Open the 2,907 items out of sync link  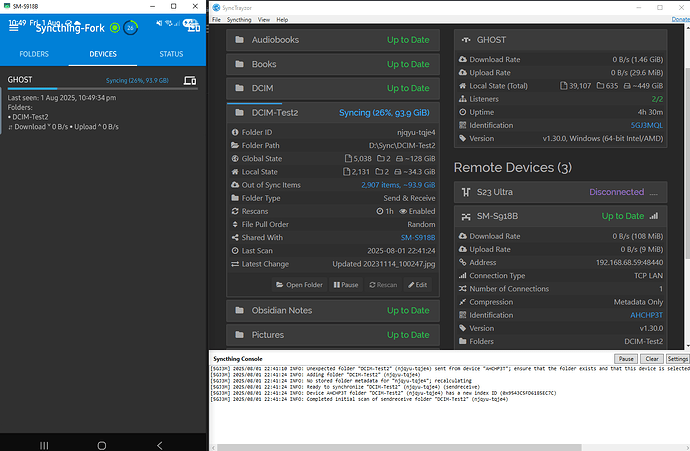398,185
